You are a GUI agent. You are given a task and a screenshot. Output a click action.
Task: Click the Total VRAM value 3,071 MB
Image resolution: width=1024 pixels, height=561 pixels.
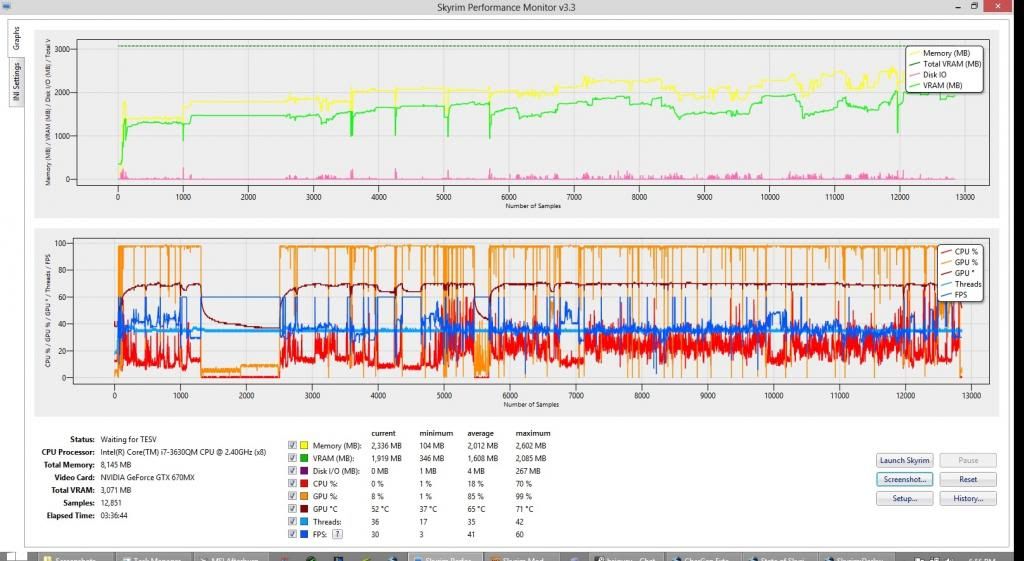click(x=116, y=490)
